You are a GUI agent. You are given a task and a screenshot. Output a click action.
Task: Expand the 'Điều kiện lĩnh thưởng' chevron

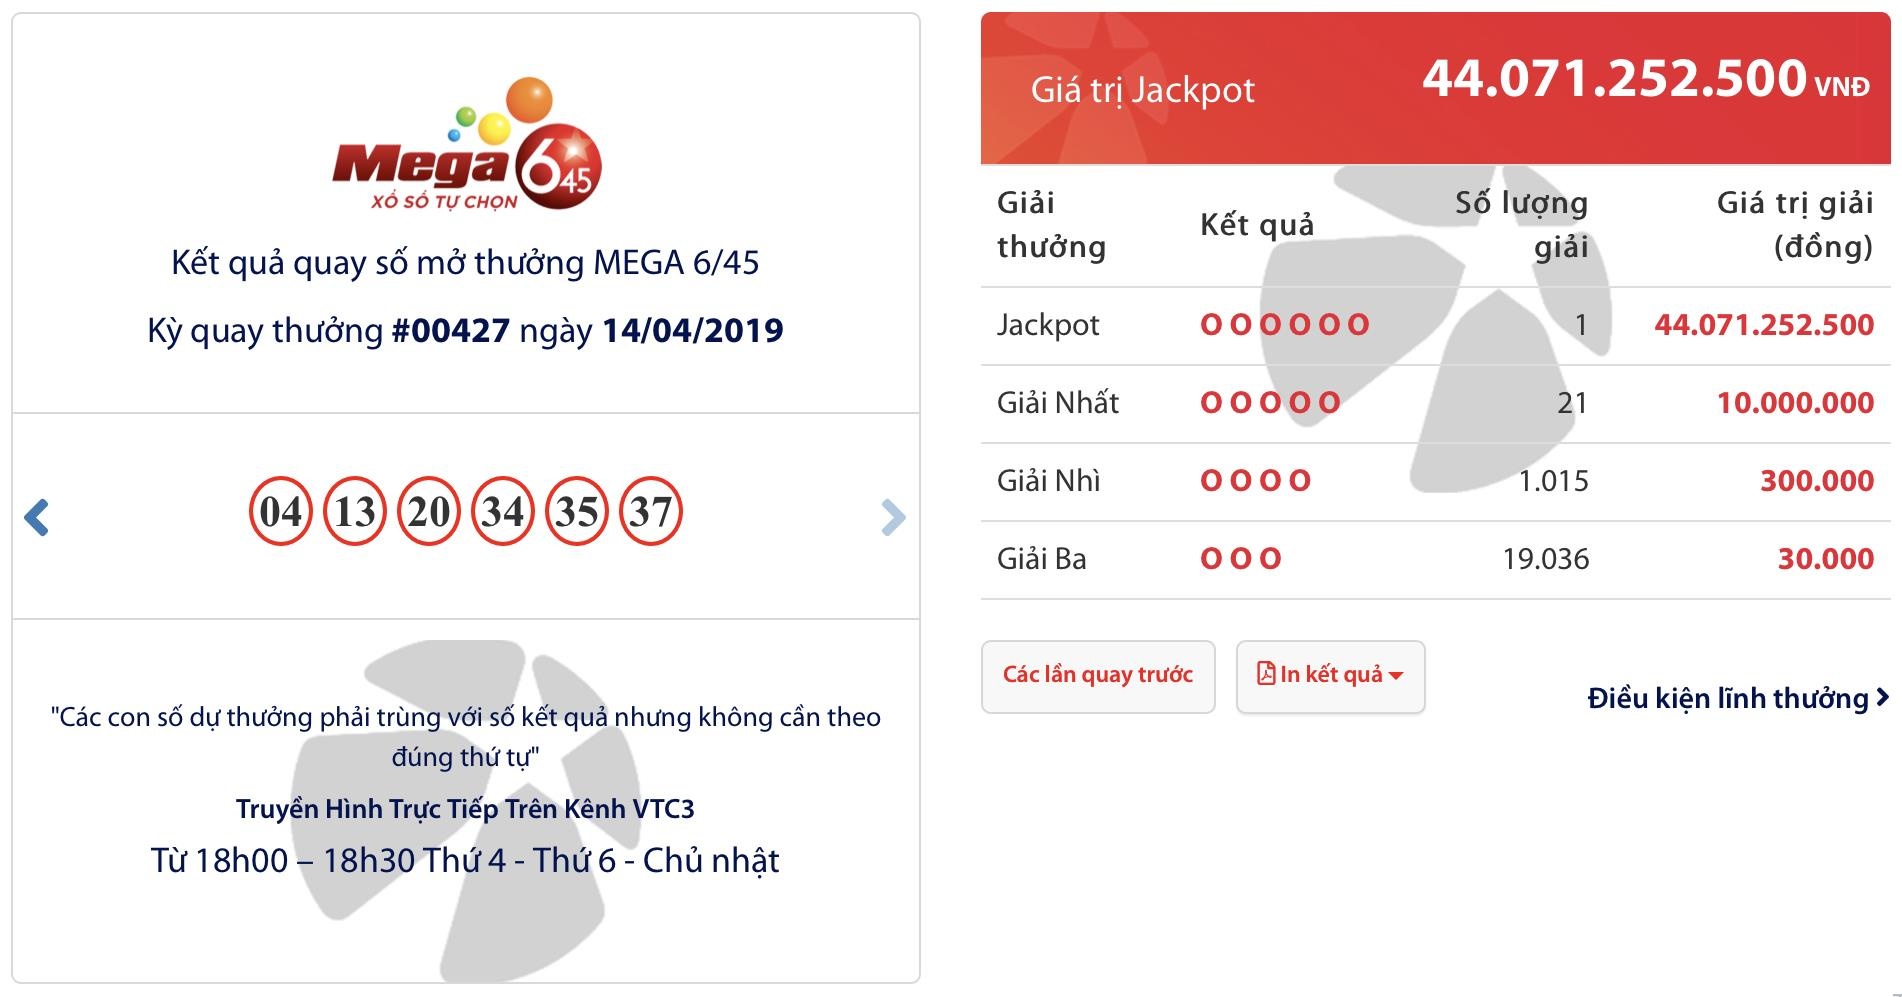tap(1883, 697)
